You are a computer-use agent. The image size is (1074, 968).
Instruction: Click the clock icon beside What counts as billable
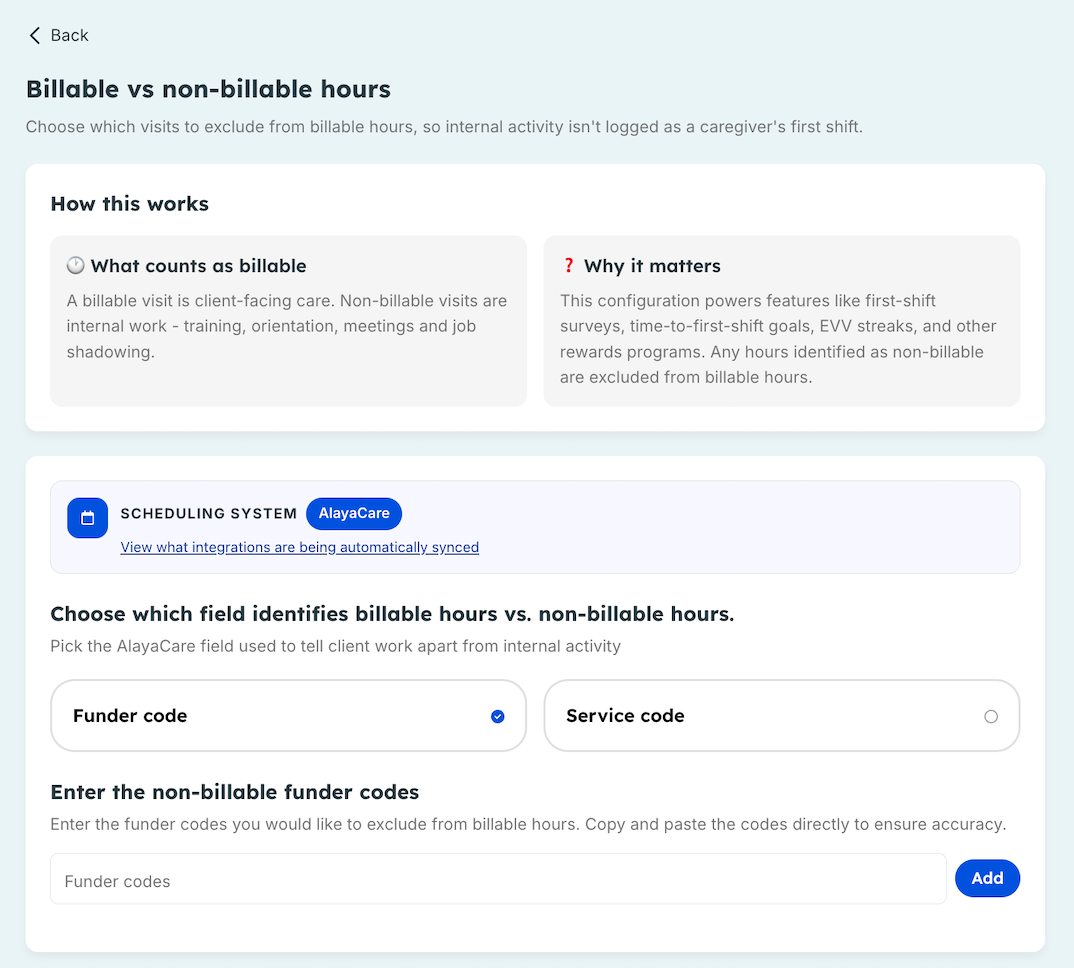(75, 265)
